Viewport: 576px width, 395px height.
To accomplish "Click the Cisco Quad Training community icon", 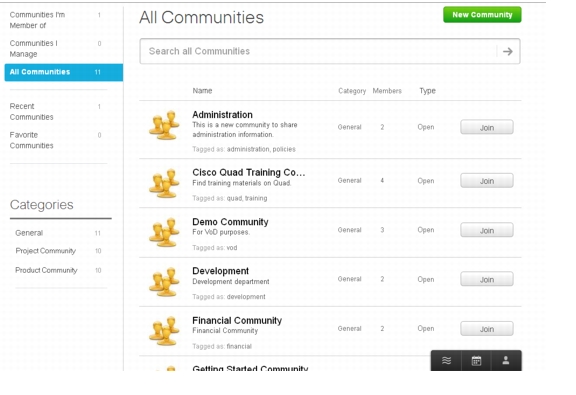I will point(164,183).
